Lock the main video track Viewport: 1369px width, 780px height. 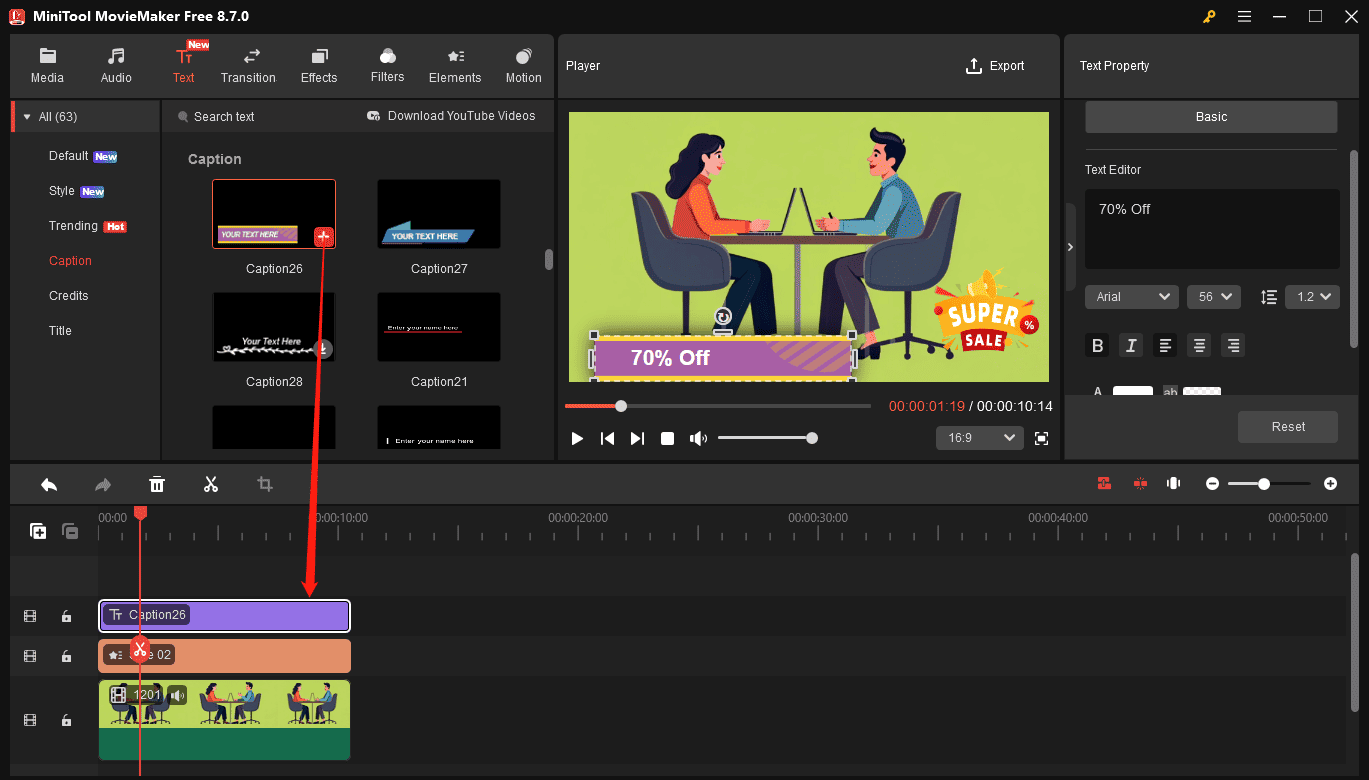(x=66, y=721)
